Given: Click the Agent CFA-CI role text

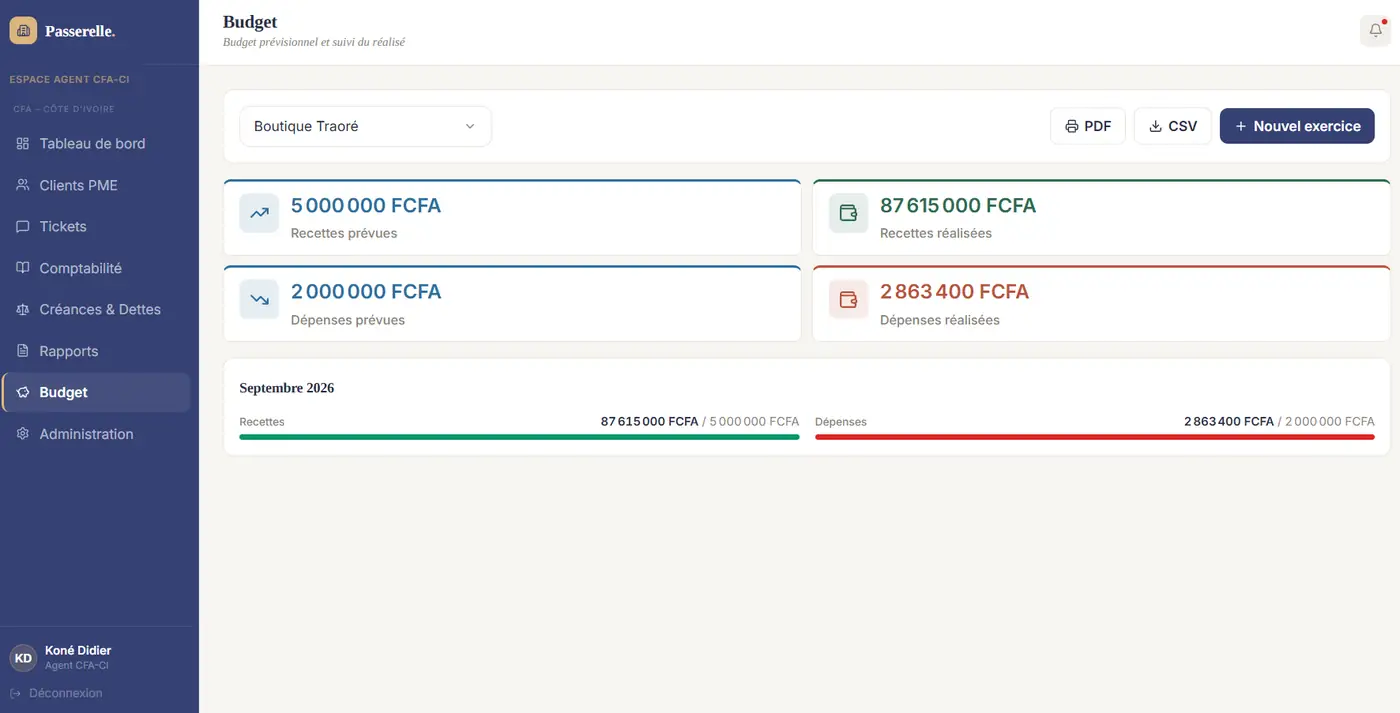Looking at the screenshot, I should (x=77, y=666).
